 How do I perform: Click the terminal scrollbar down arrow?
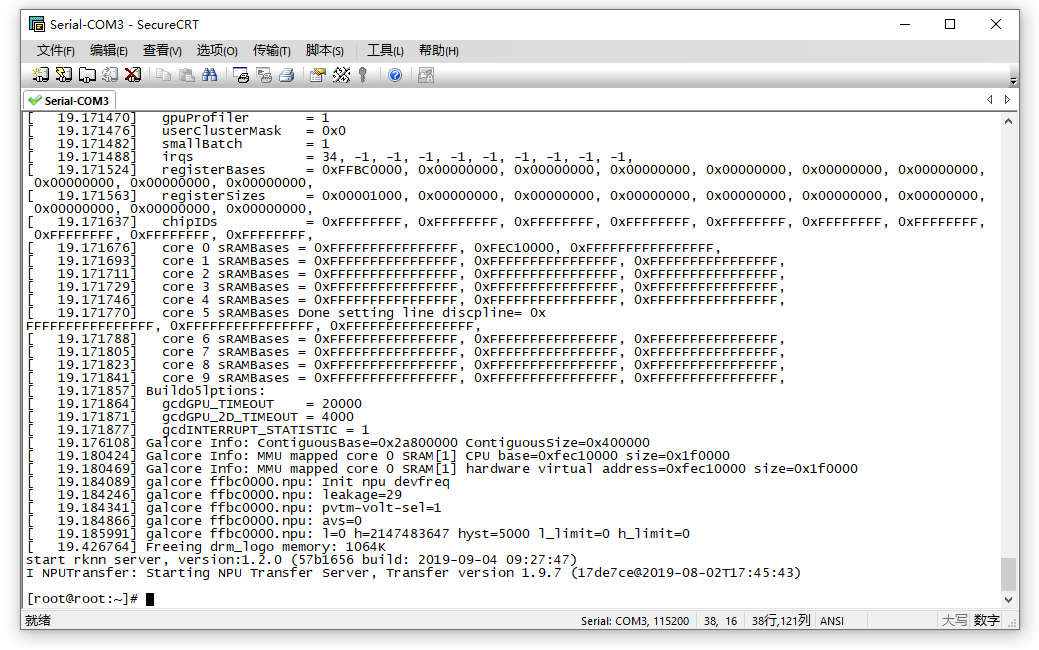pyautogui.click(x=1009, y=600)
